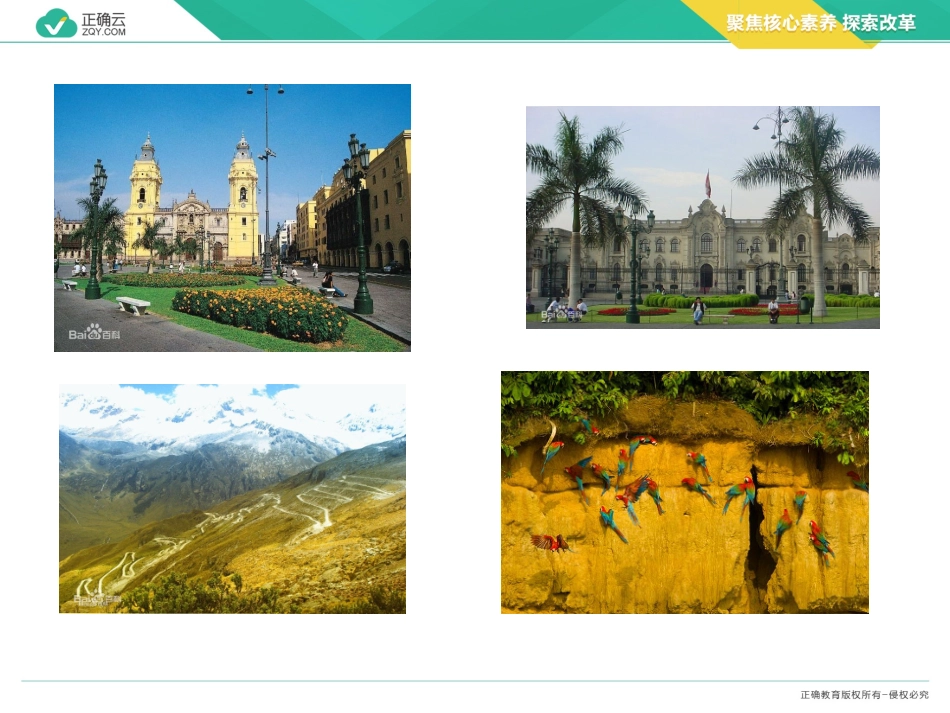Viewport: 950px width, 713px height.
Task: Click the orange flower bed in plaza photo
Action: pyautogui.click(x=260, y=312)
